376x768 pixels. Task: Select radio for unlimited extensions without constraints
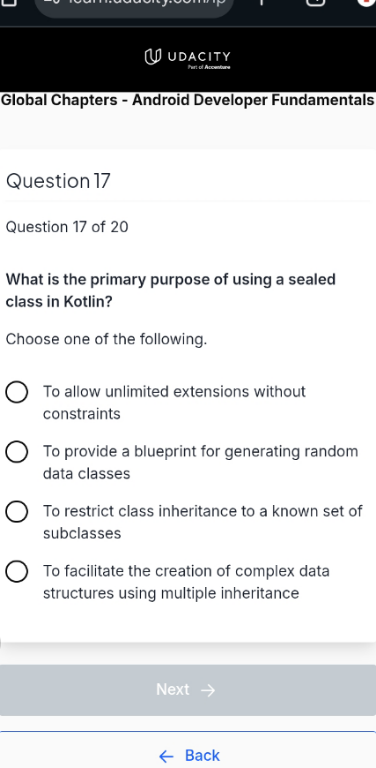click(x=17, y=392)
